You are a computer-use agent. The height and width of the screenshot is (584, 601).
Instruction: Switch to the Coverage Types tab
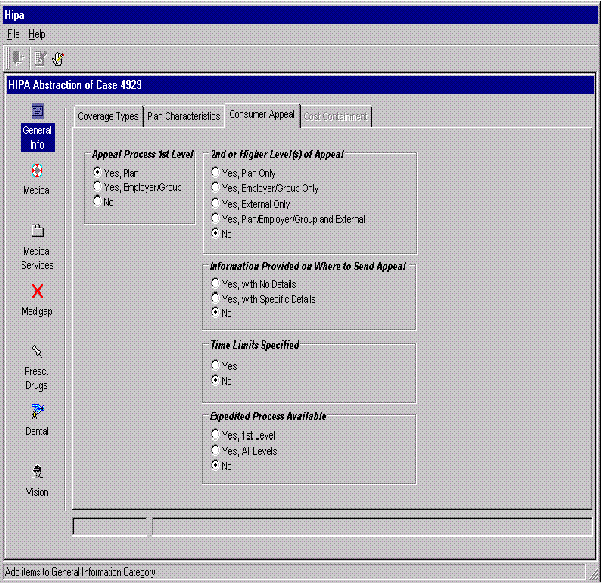108,116
